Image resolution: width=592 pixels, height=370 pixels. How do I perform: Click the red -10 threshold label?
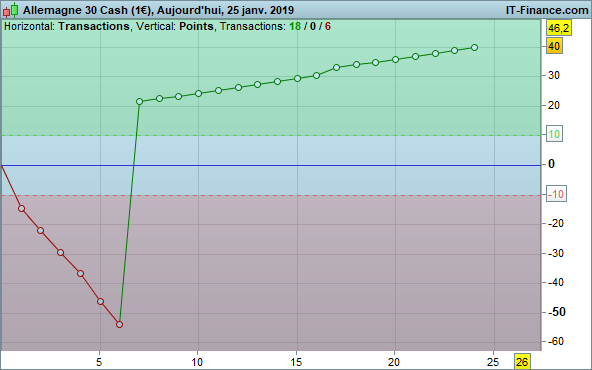(x=556, y=194)
